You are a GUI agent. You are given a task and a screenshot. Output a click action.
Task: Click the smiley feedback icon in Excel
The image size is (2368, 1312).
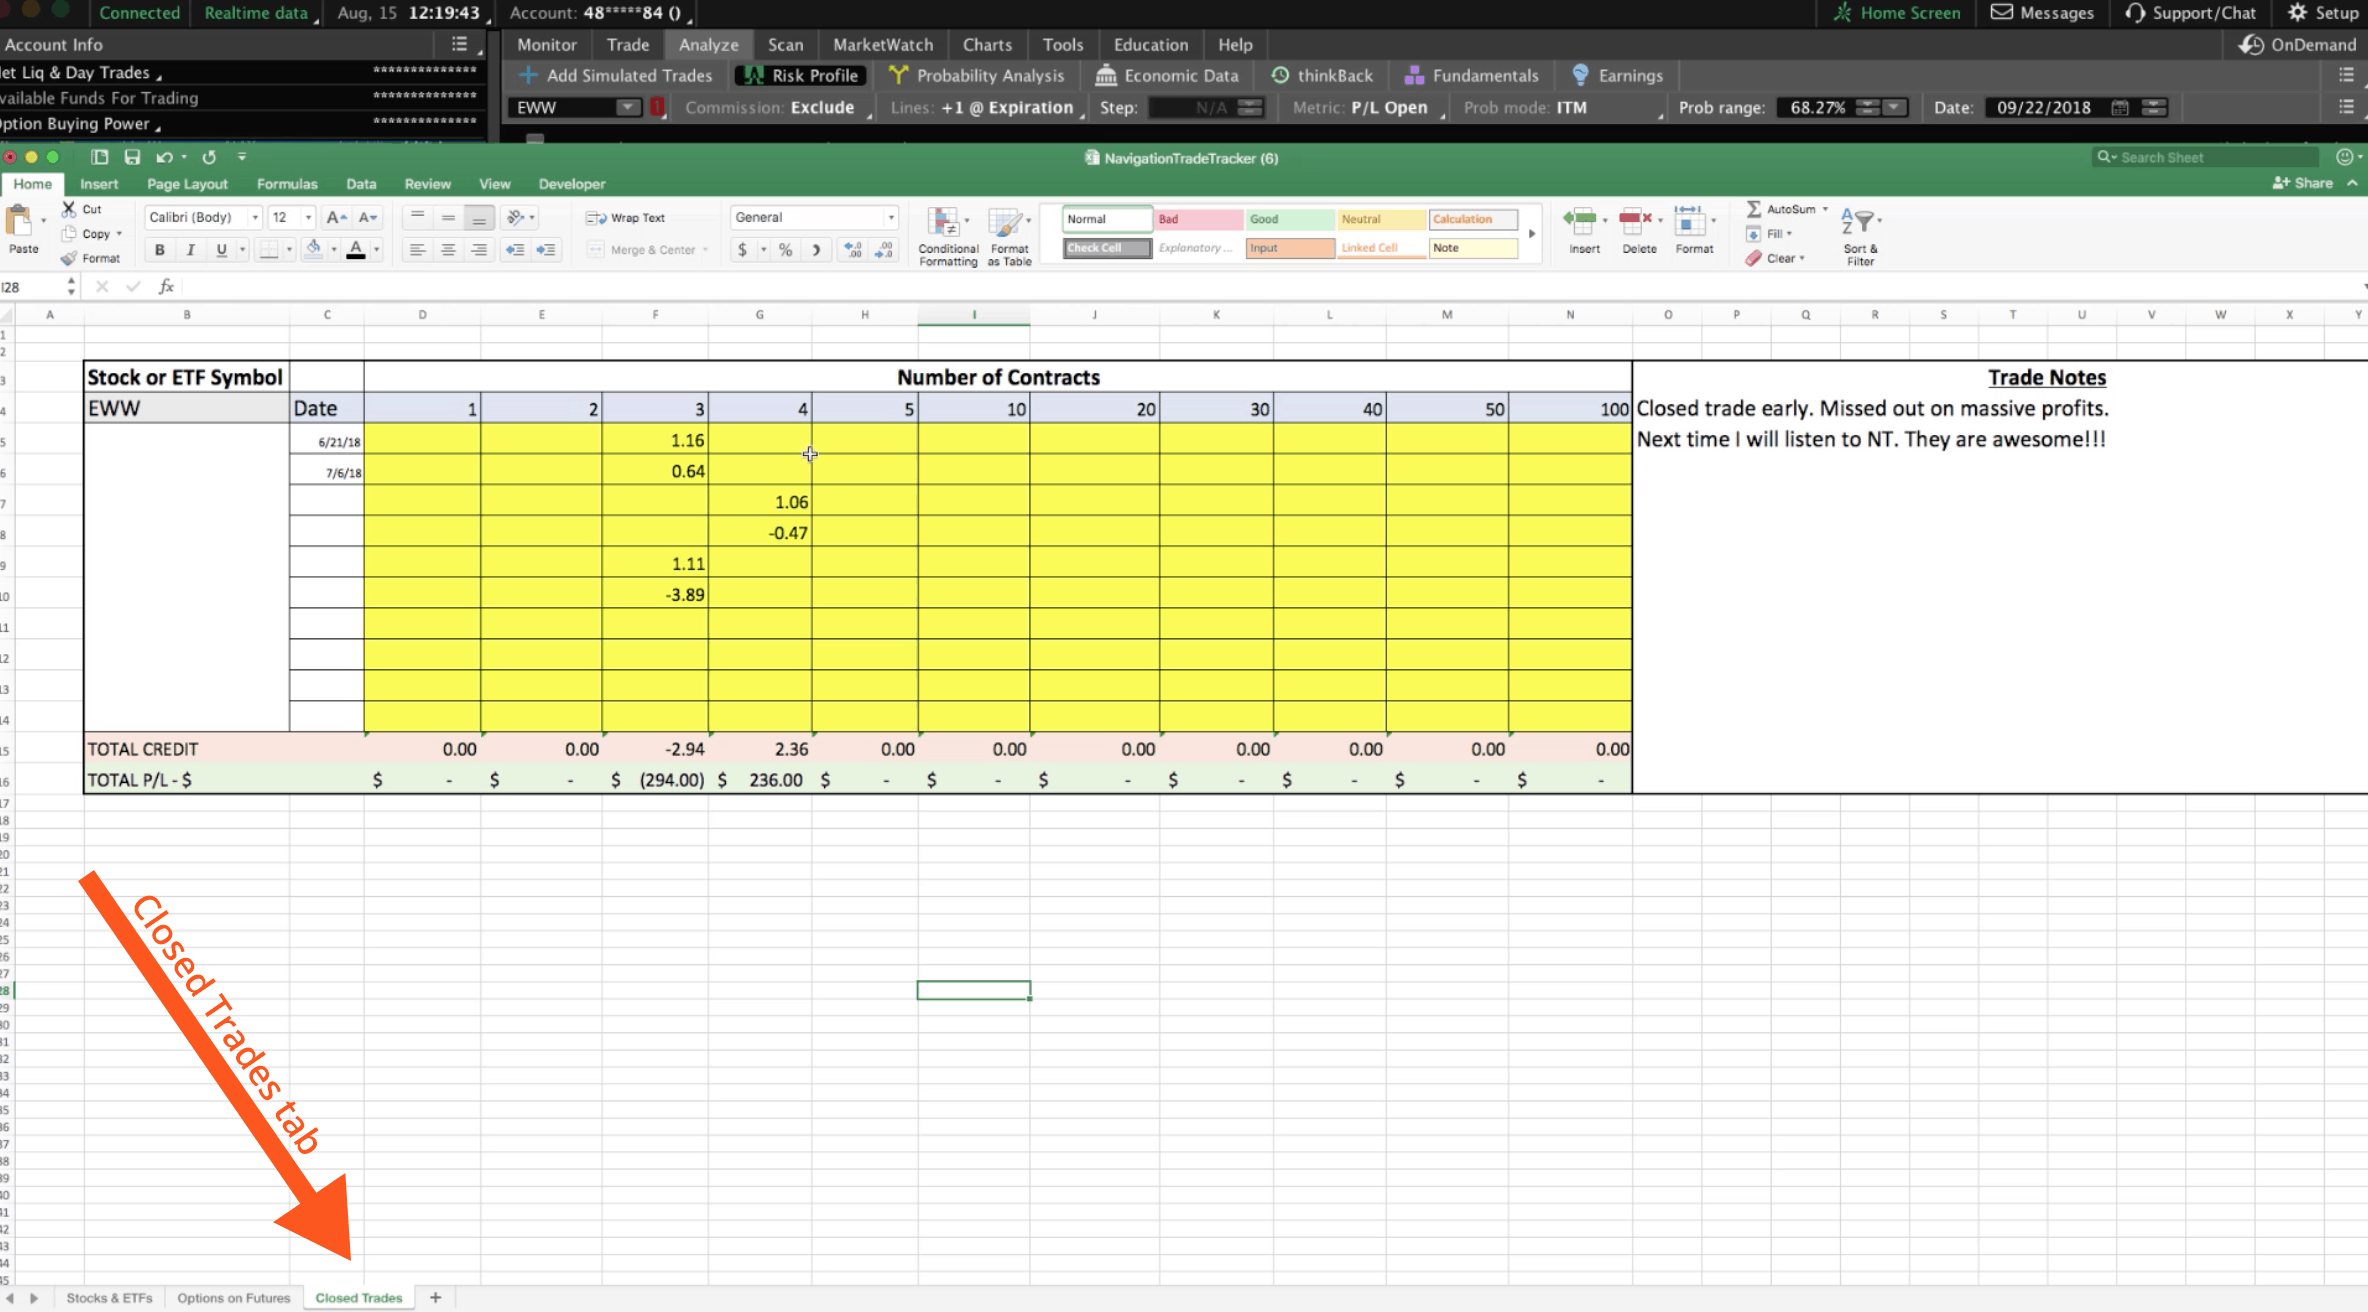tap(2344, 157)
